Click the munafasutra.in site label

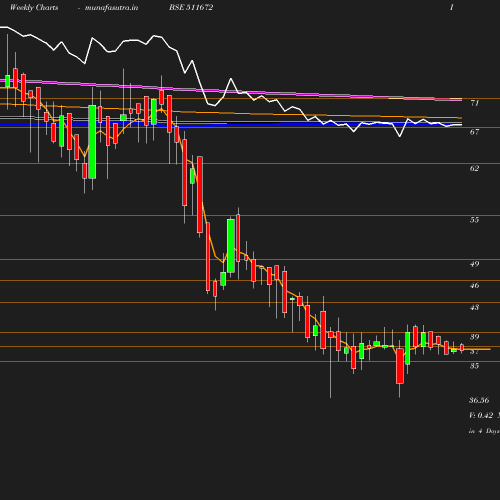pyautogui.click(x=111, y=8)
